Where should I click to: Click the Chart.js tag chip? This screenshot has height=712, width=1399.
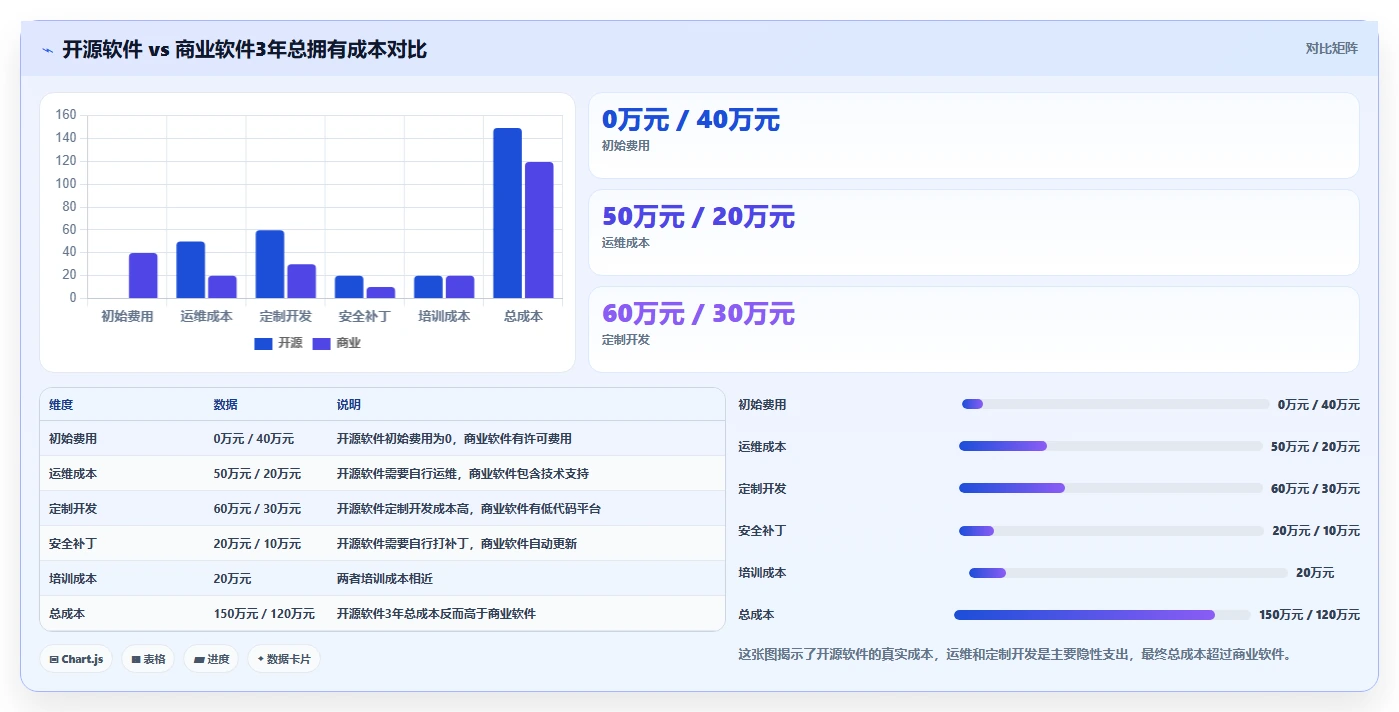click(76, 659)
